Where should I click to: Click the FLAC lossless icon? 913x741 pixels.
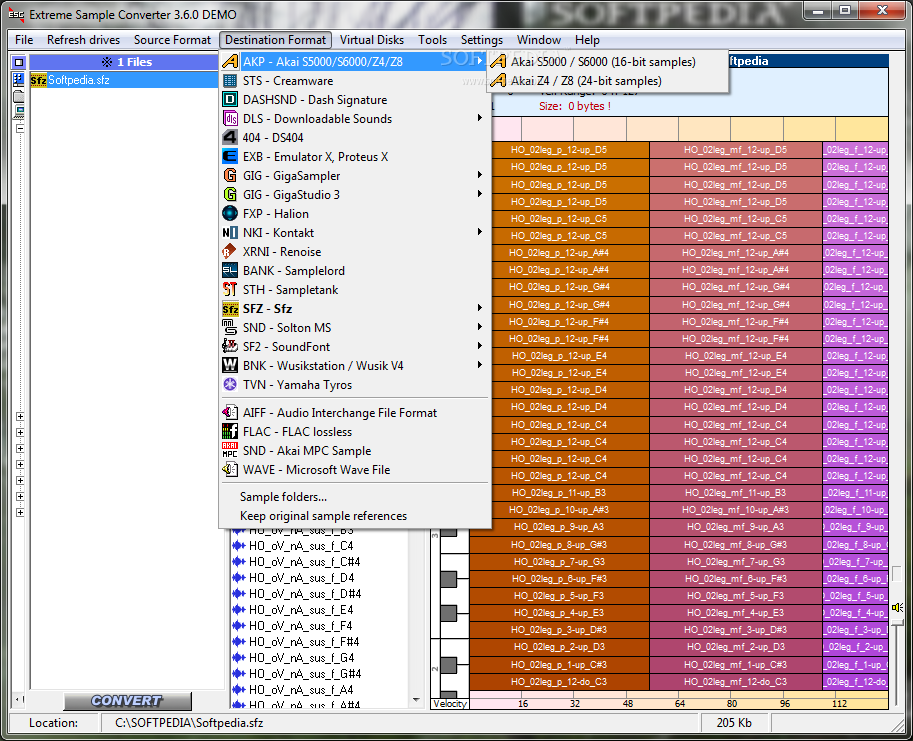pos(231,432)
